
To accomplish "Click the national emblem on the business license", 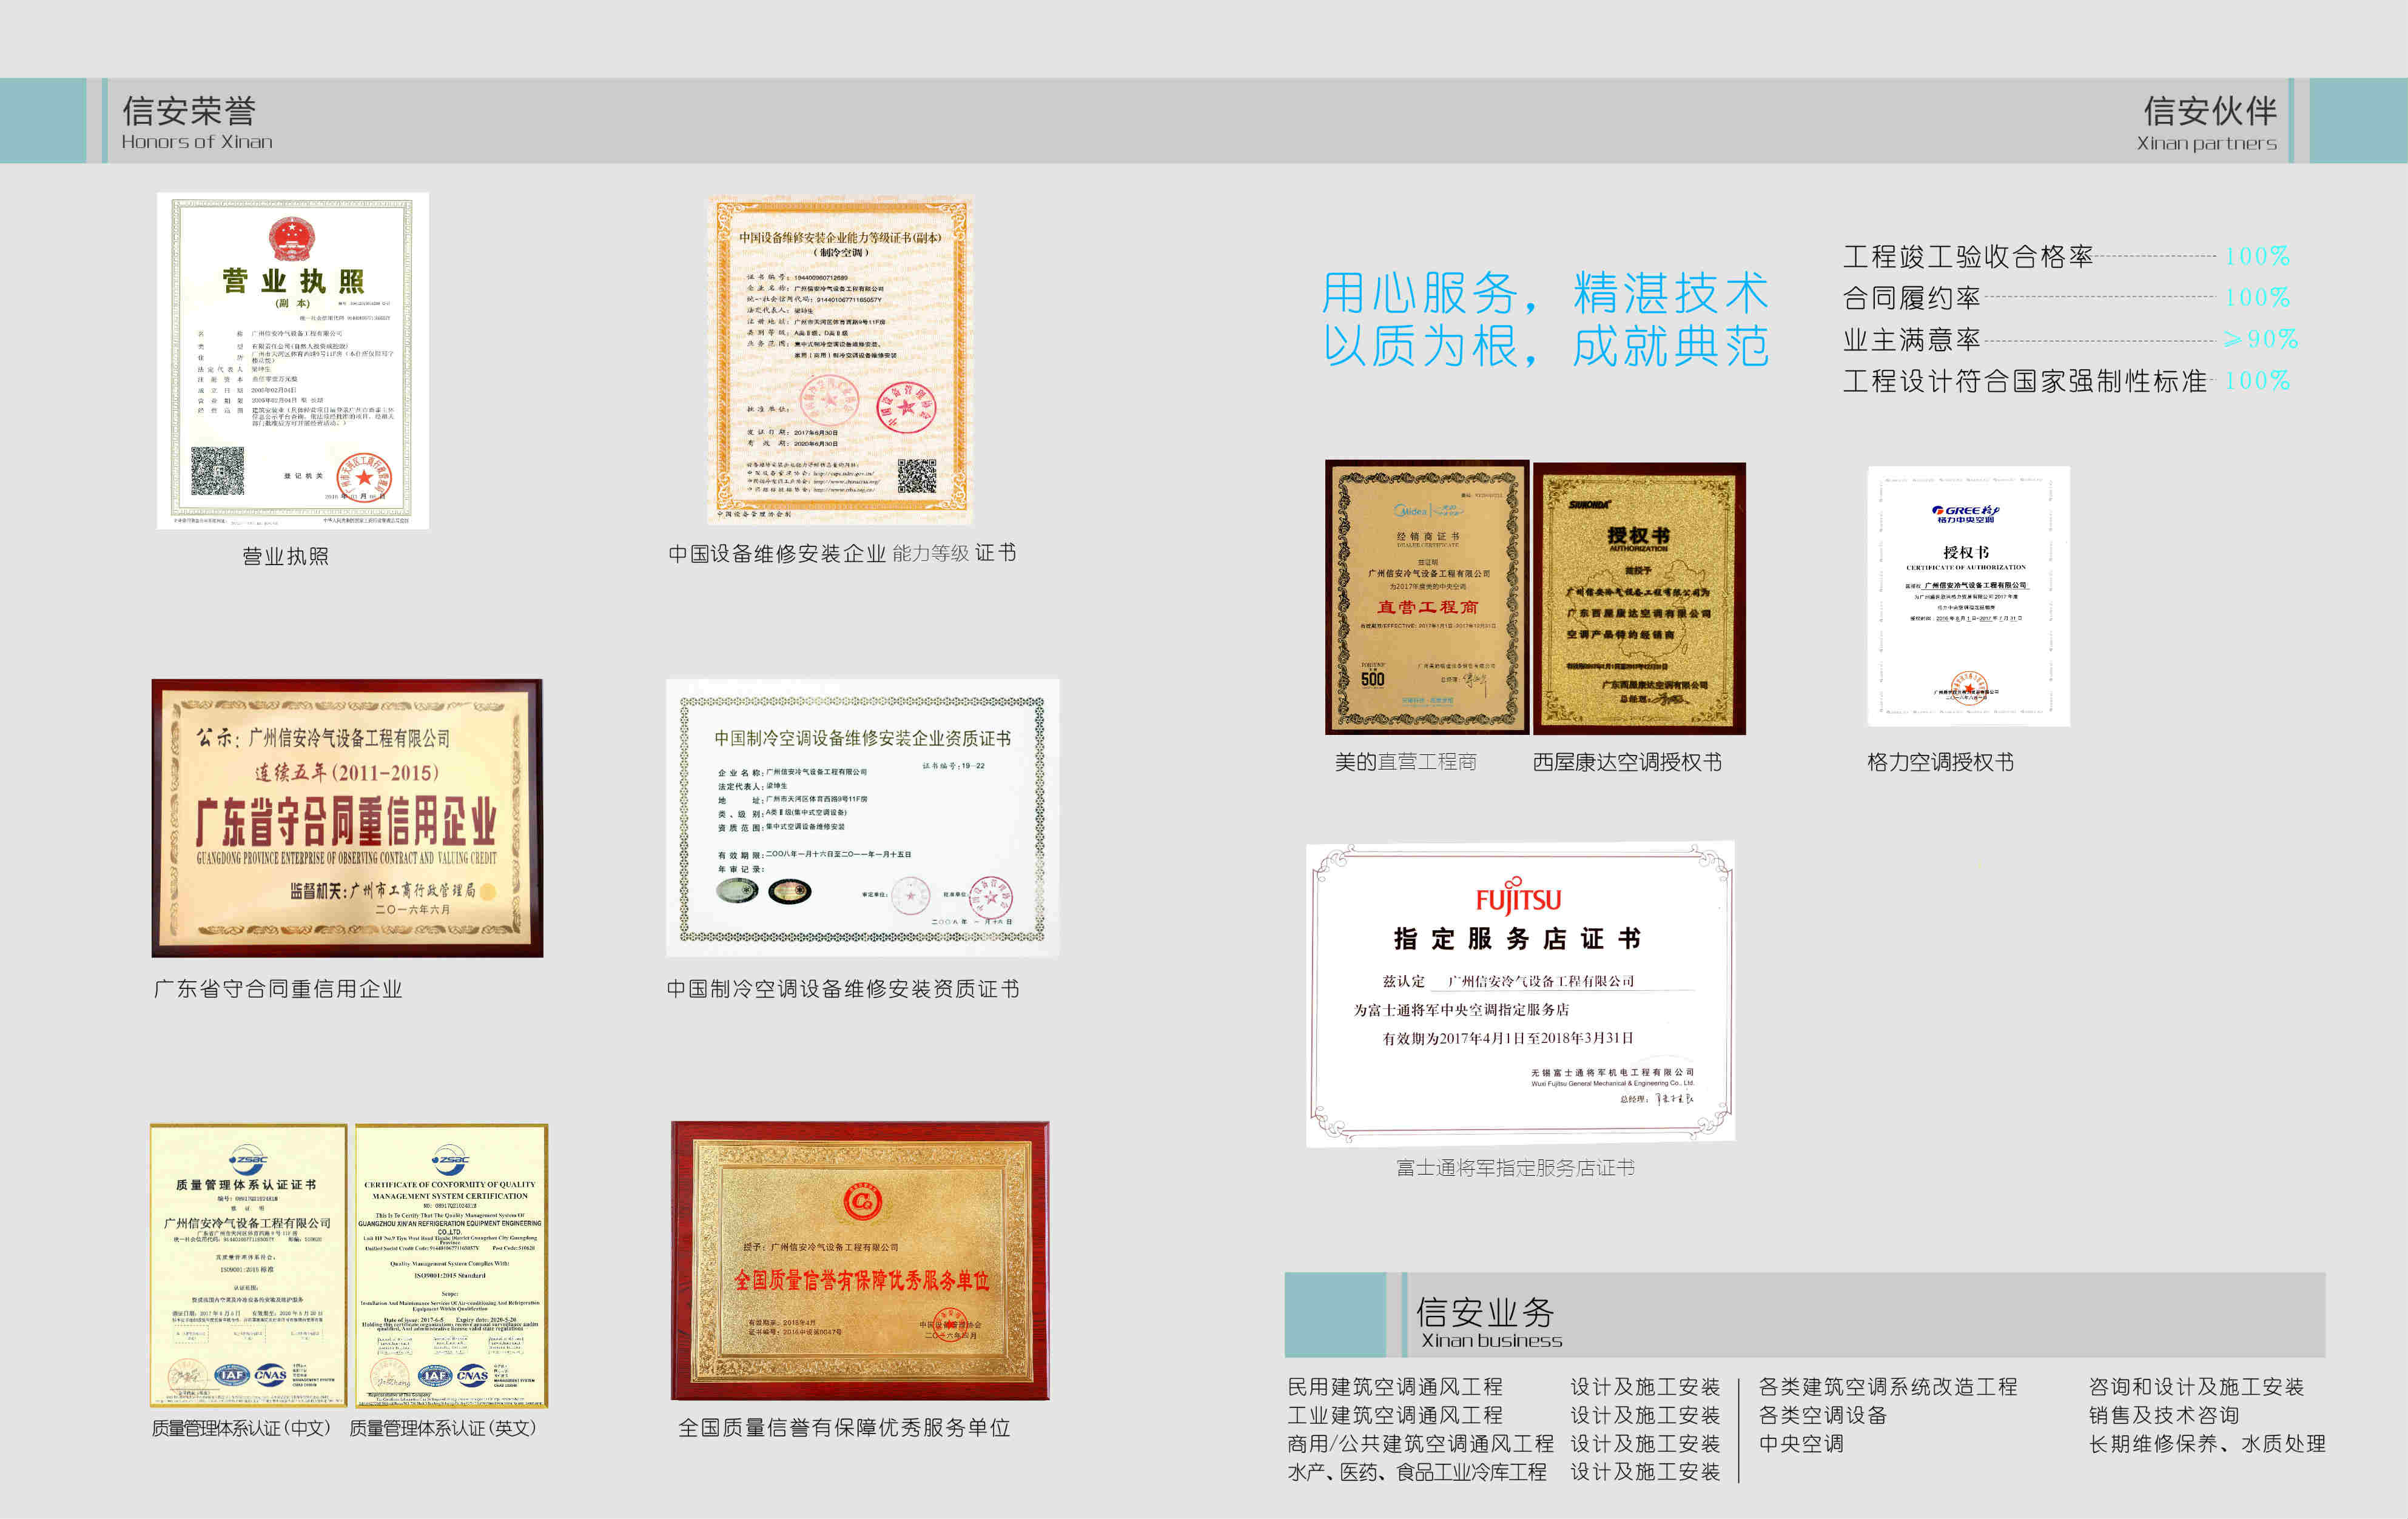I will 291,239.
